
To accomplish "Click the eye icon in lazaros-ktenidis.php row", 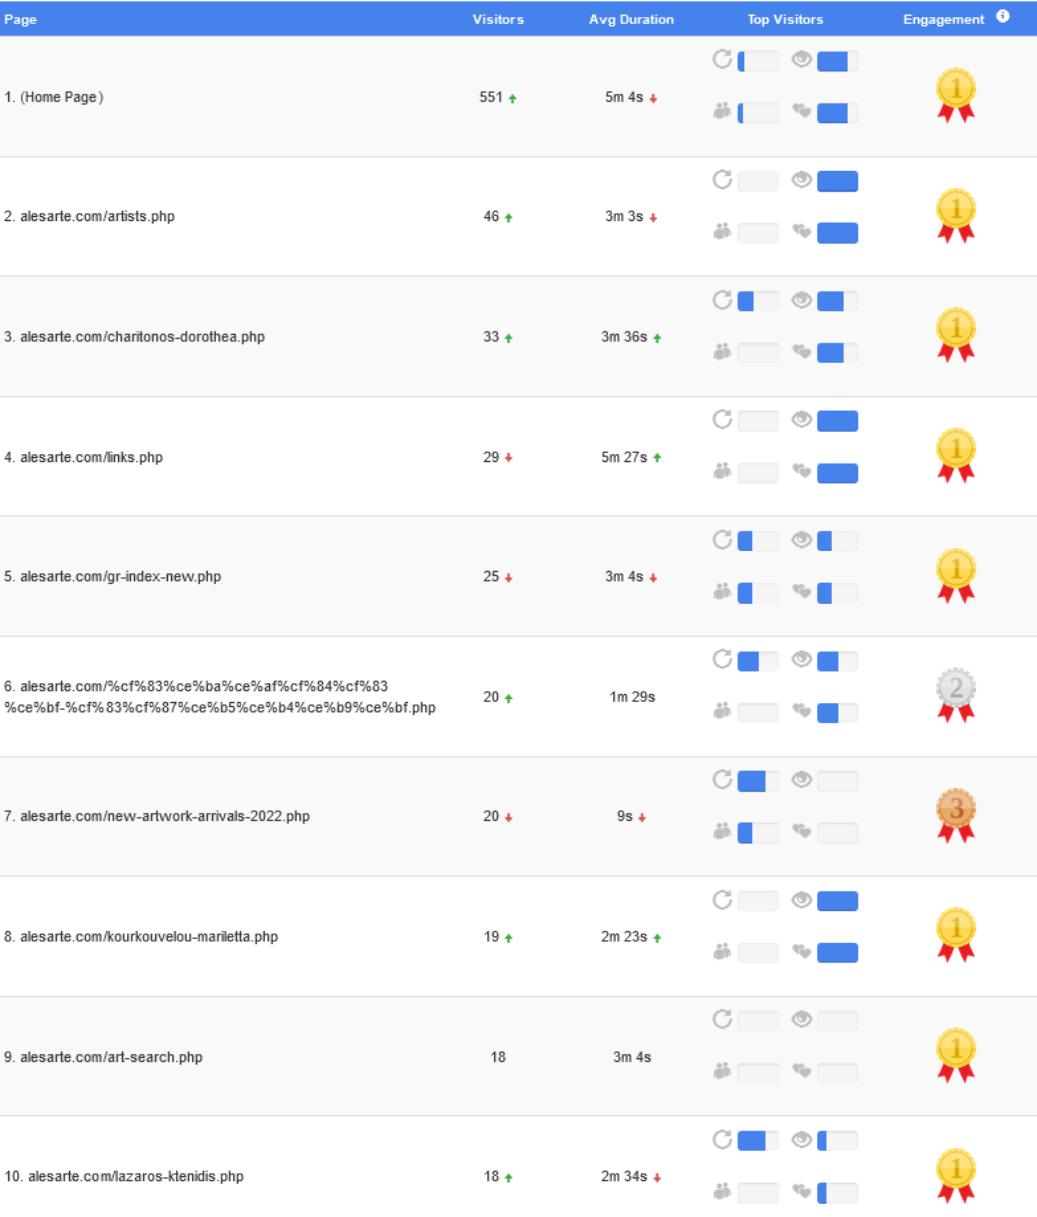I will point(801,1141).
